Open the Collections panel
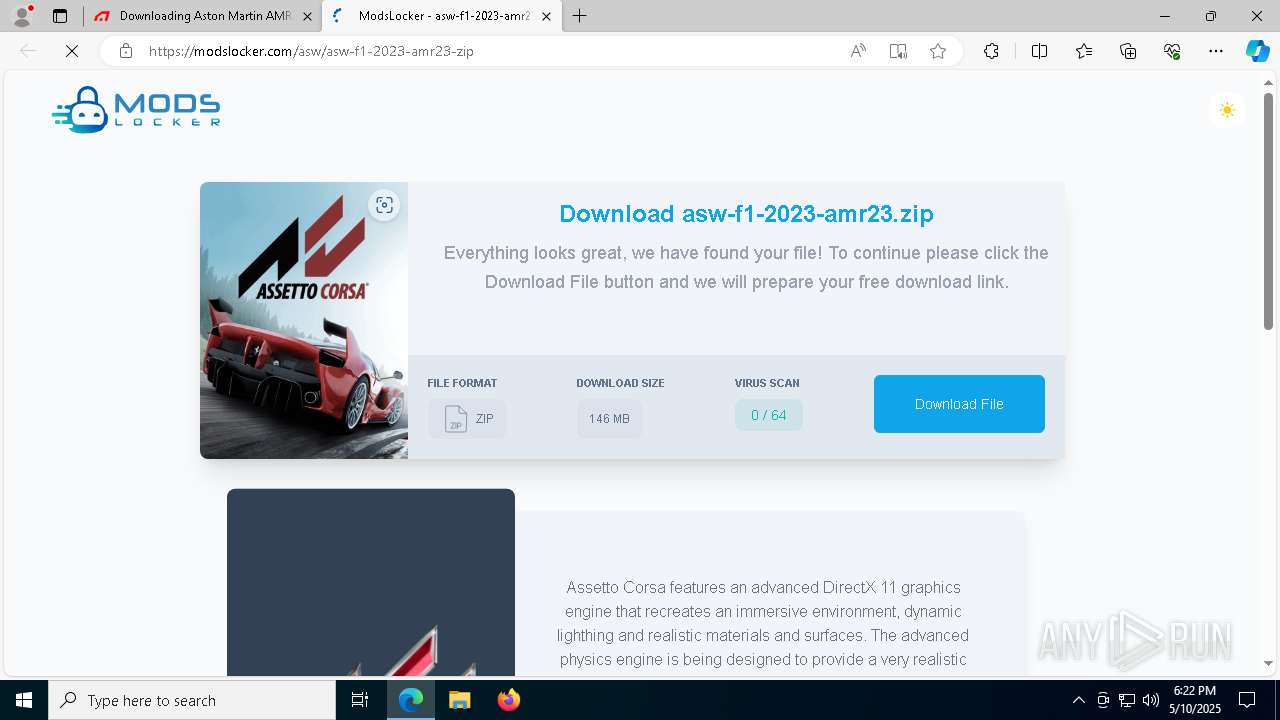Viewport: 1280px width, 720px height. [x=1128, y=51]
